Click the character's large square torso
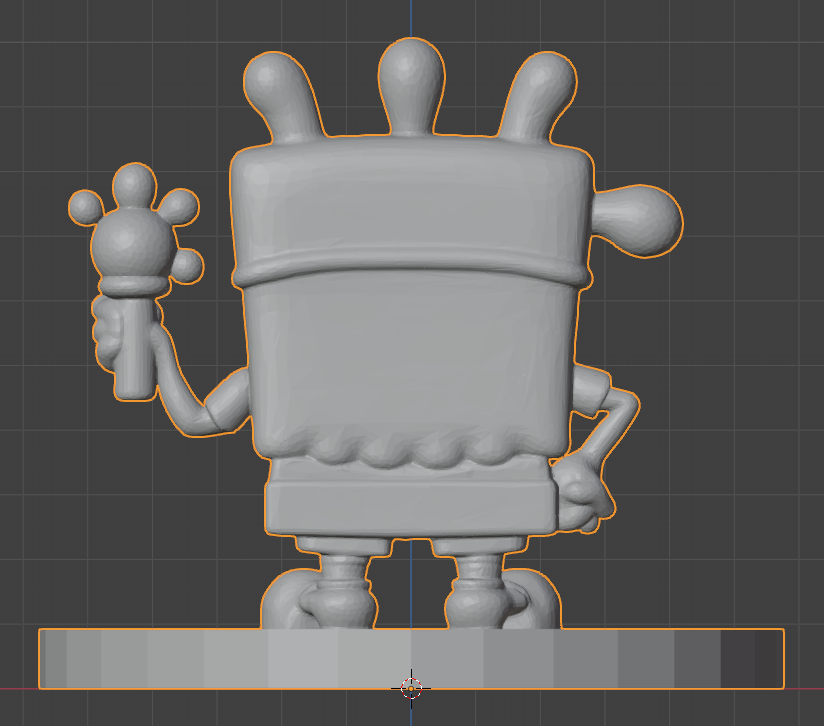 (411, 362)
